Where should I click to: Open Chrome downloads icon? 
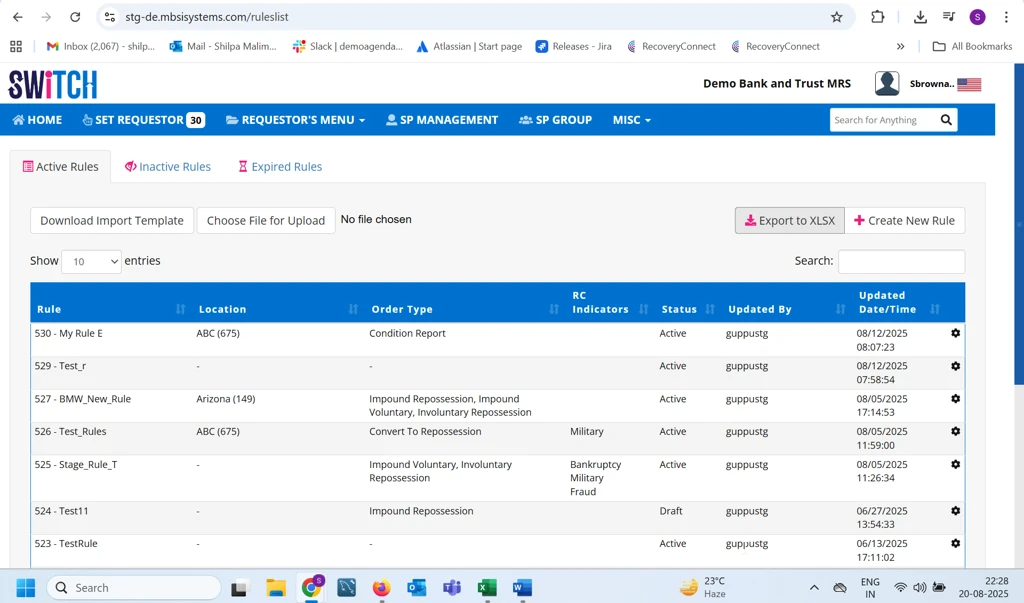[920, 17]
